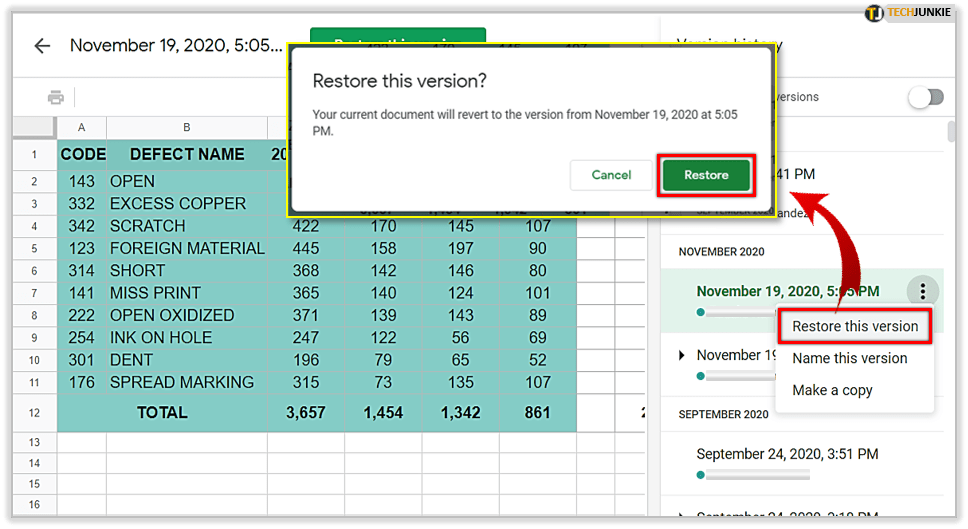This screenshot has width=968, height=529.
Task: Click column B header in the spreadsheet
Action: [187, 127]
